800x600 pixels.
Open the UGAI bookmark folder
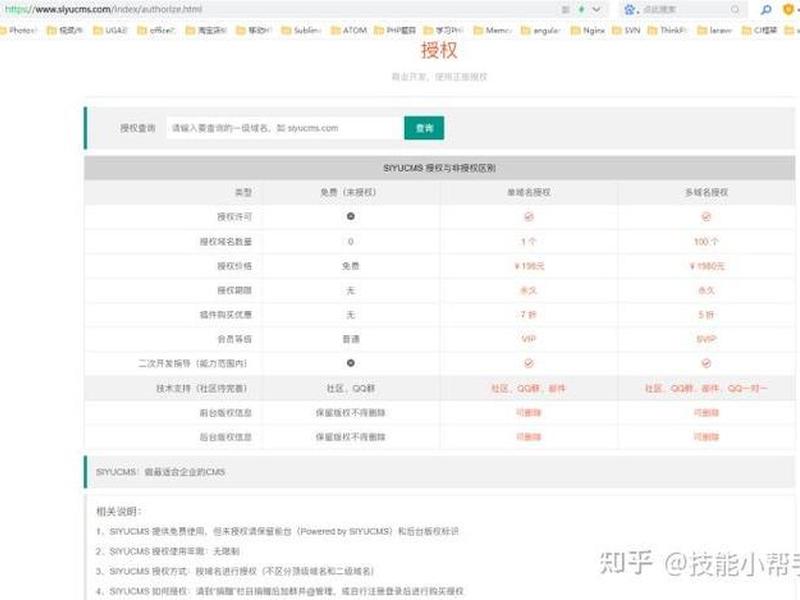(110, 31)
